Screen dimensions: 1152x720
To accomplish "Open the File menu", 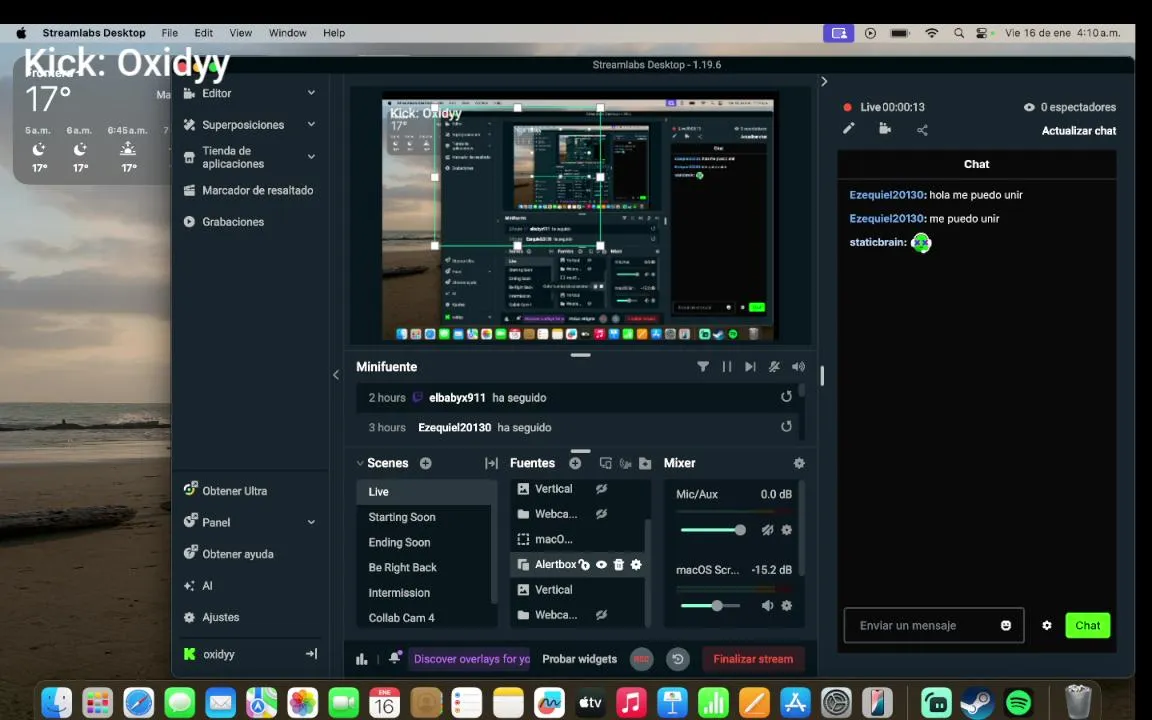I will click(170, 33).
